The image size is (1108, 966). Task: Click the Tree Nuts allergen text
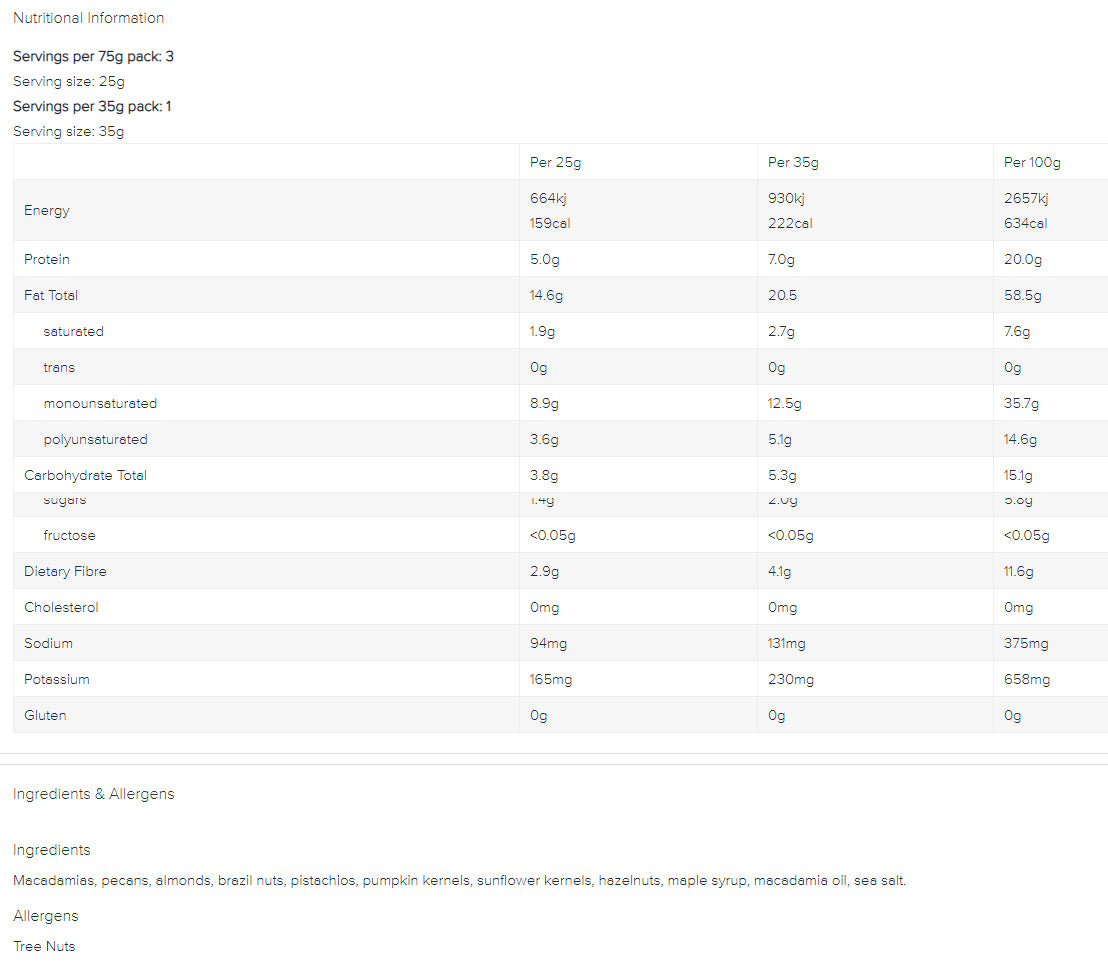[44, 946]
